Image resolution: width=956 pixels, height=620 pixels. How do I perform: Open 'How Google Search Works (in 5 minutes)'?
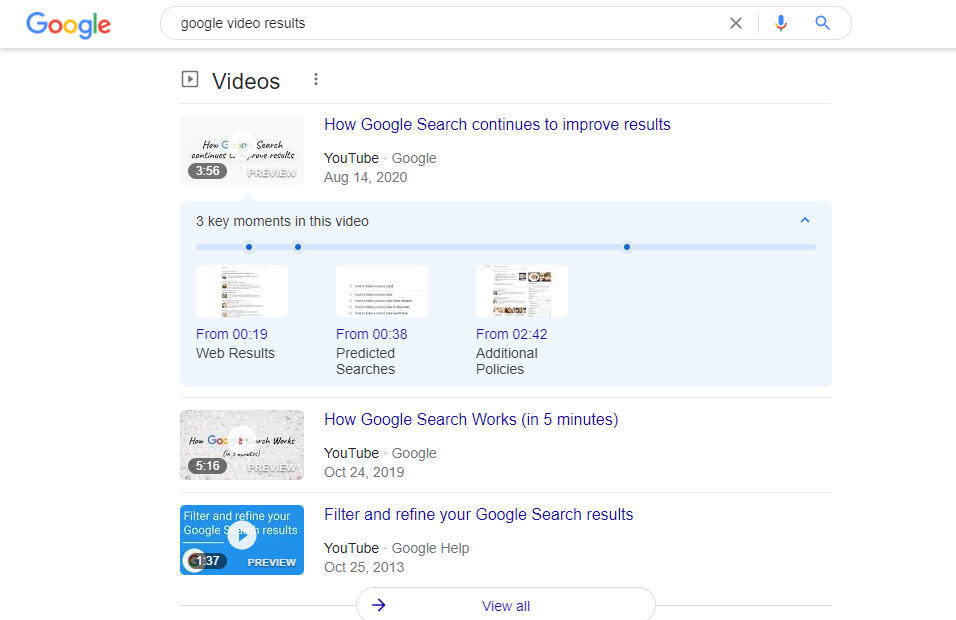coord(471,419)
